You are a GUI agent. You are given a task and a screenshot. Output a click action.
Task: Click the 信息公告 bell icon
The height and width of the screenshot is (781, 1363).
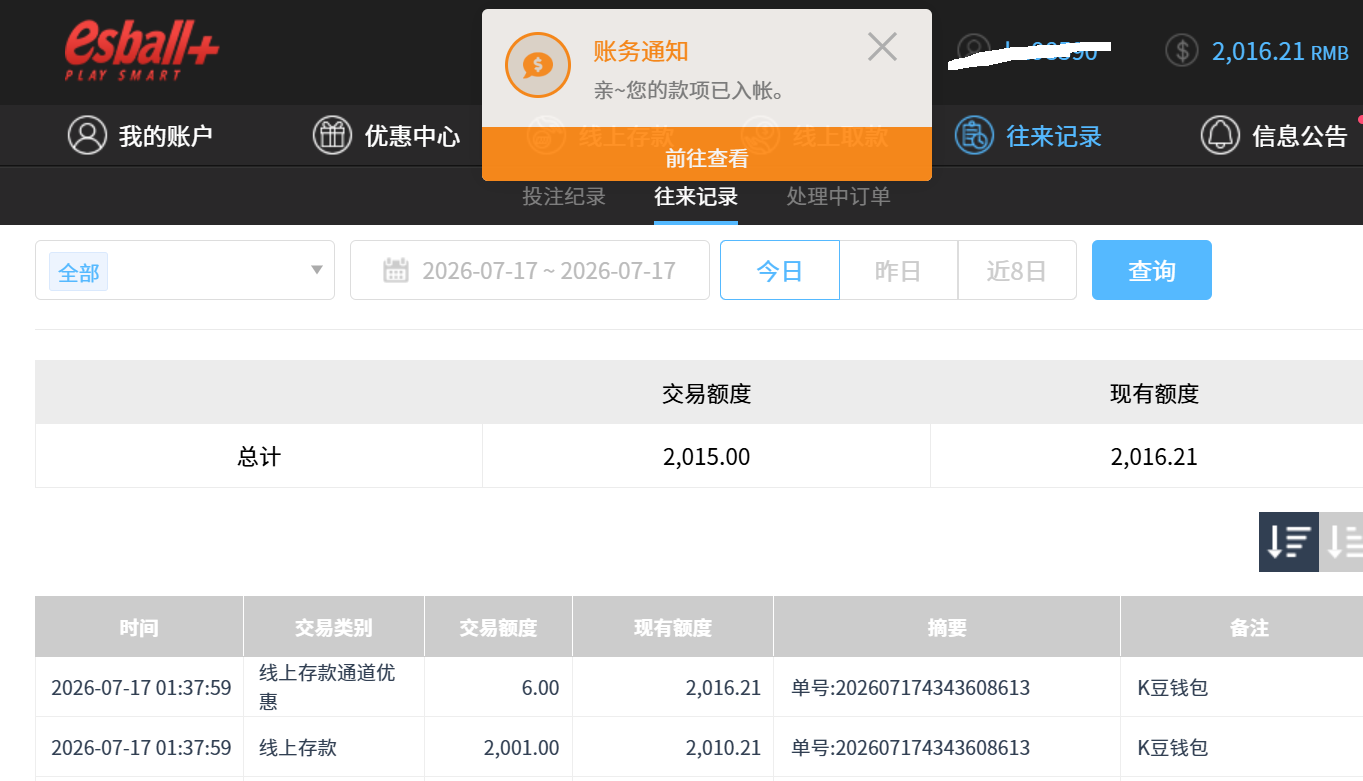tap(1220, 135)
